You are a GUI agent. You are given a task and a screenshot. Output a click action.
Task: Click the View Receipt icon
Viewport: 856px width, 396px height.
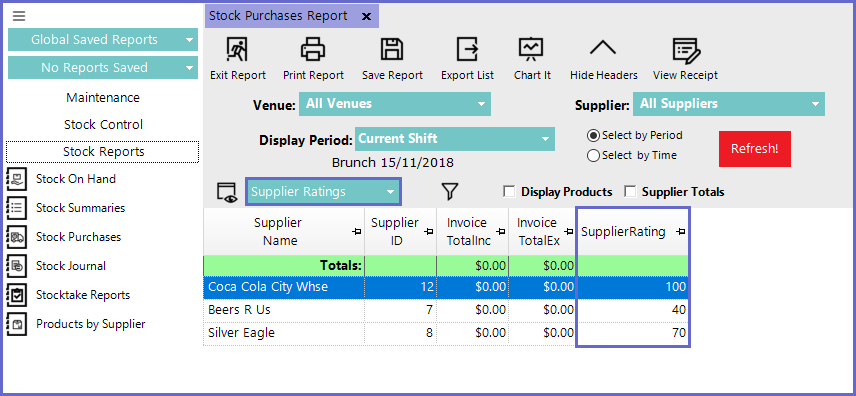pyautogui.click(x=686, y=50)
